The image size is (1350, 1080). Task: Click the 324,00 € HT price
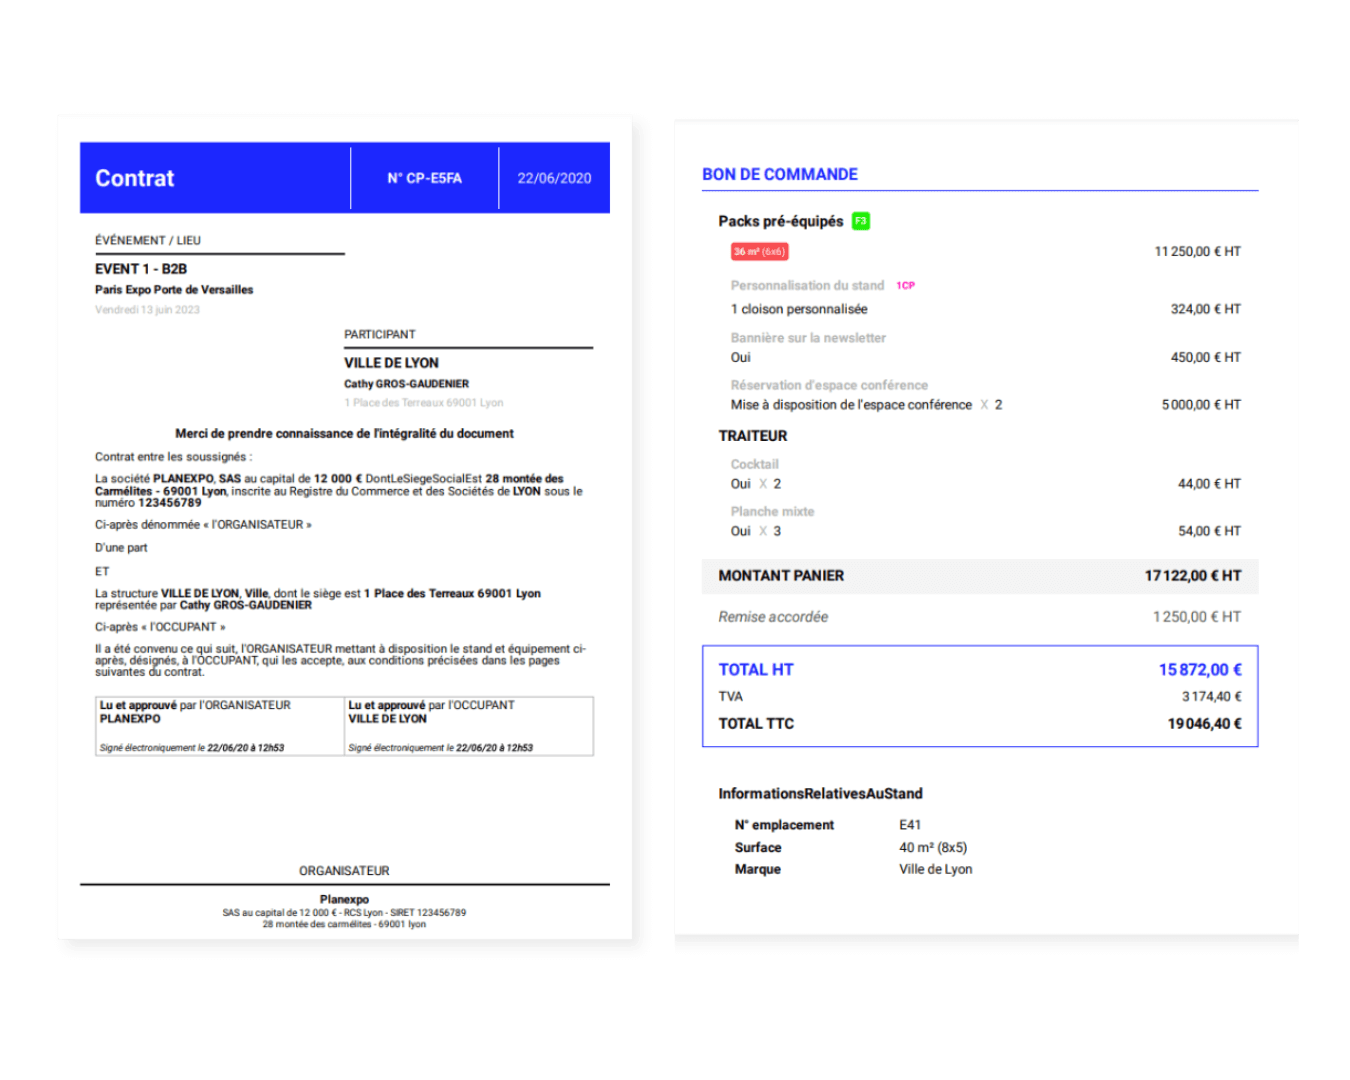coord(1205,309)
